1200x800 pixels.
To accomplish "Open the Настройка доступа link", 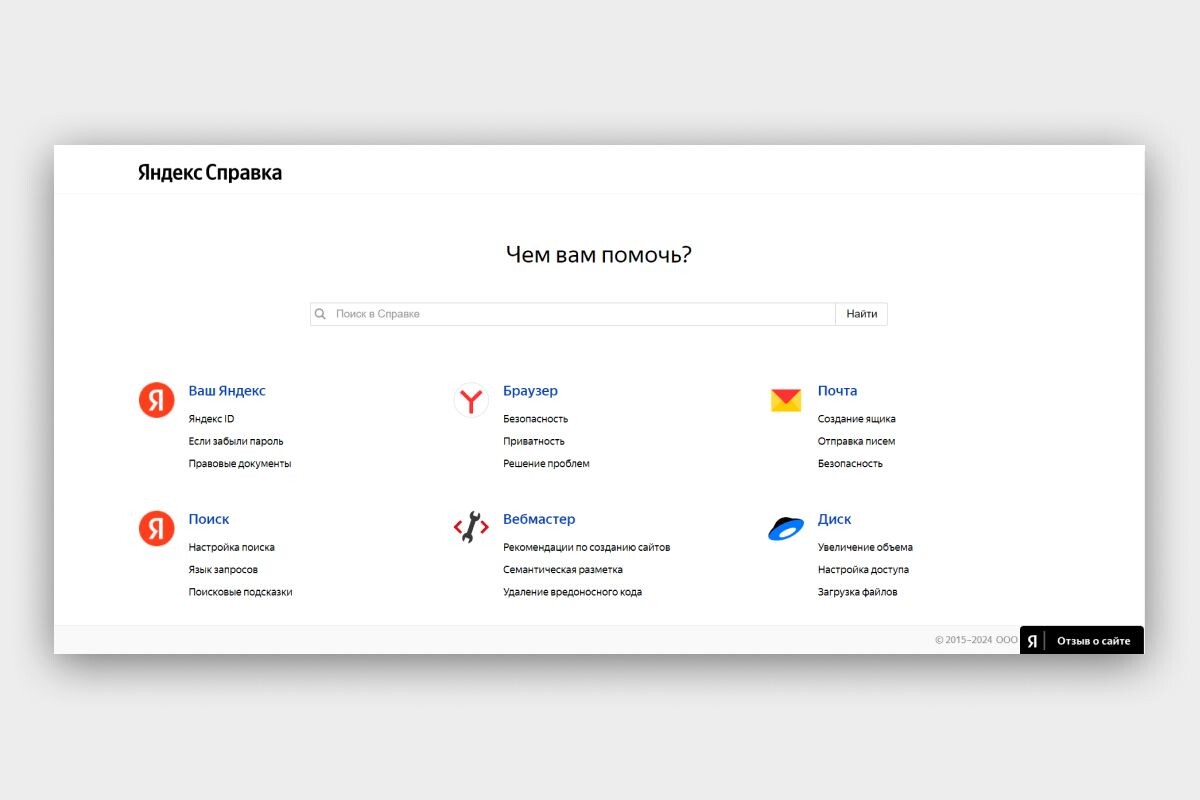I will click(863, 570).
